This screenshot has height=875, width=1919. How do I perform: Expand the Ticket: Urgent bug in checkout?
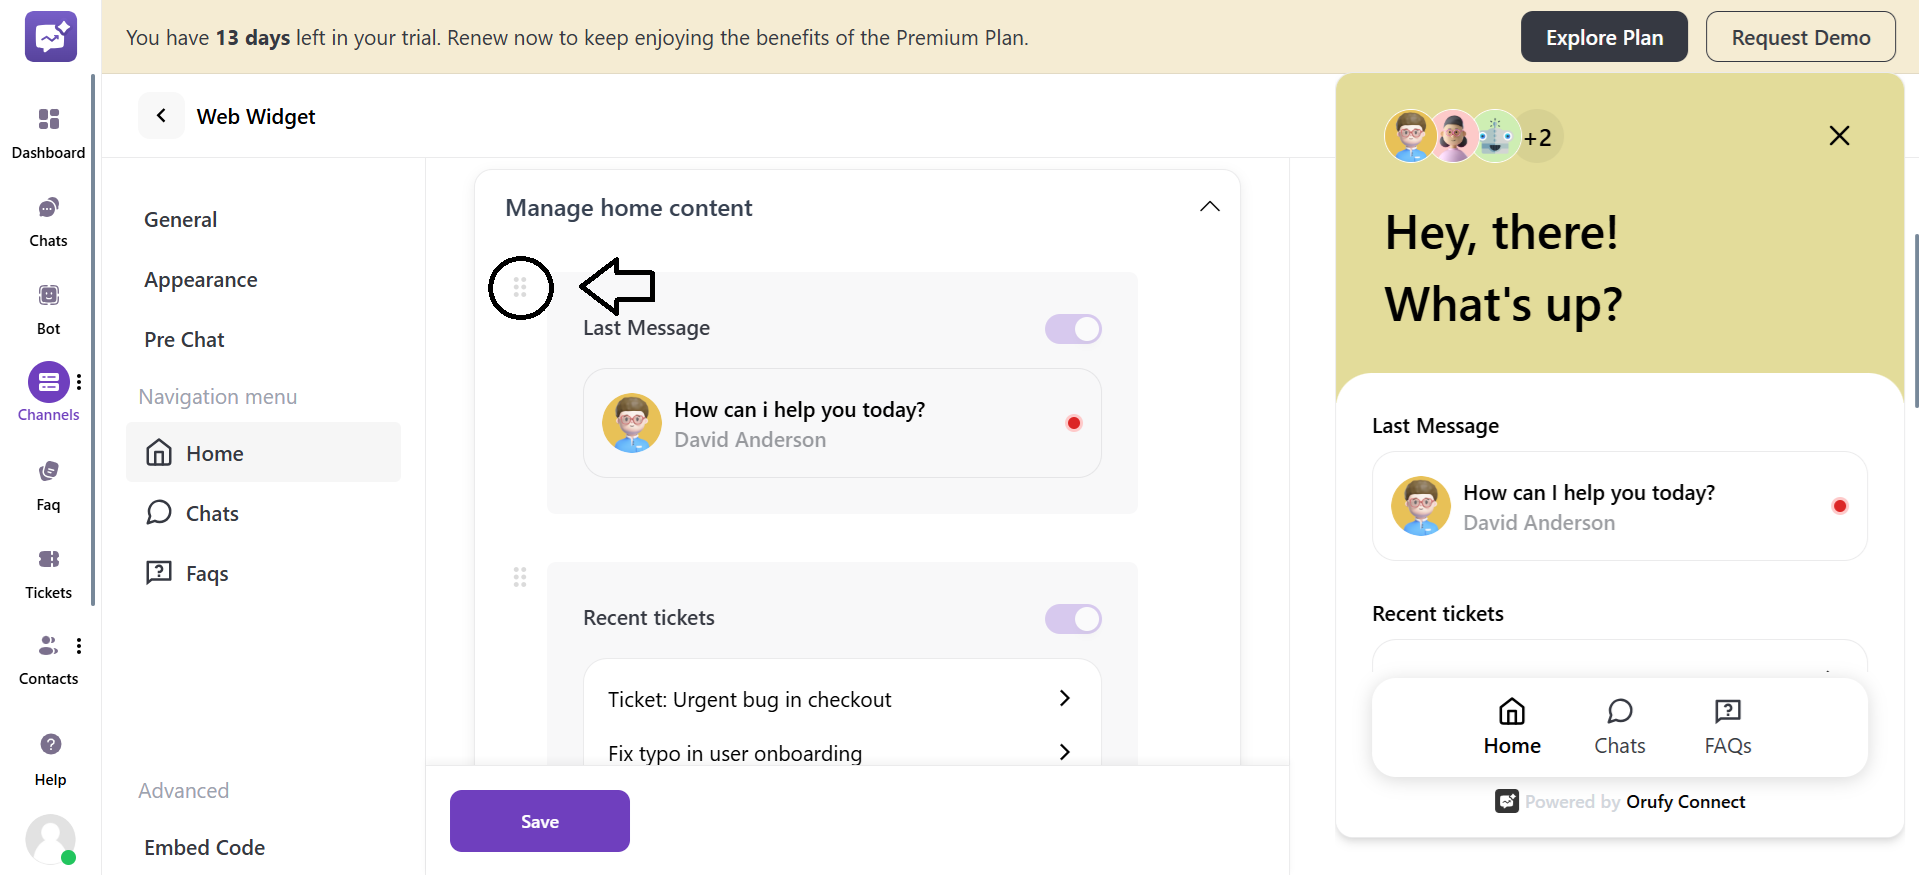tap(1063, 698)
